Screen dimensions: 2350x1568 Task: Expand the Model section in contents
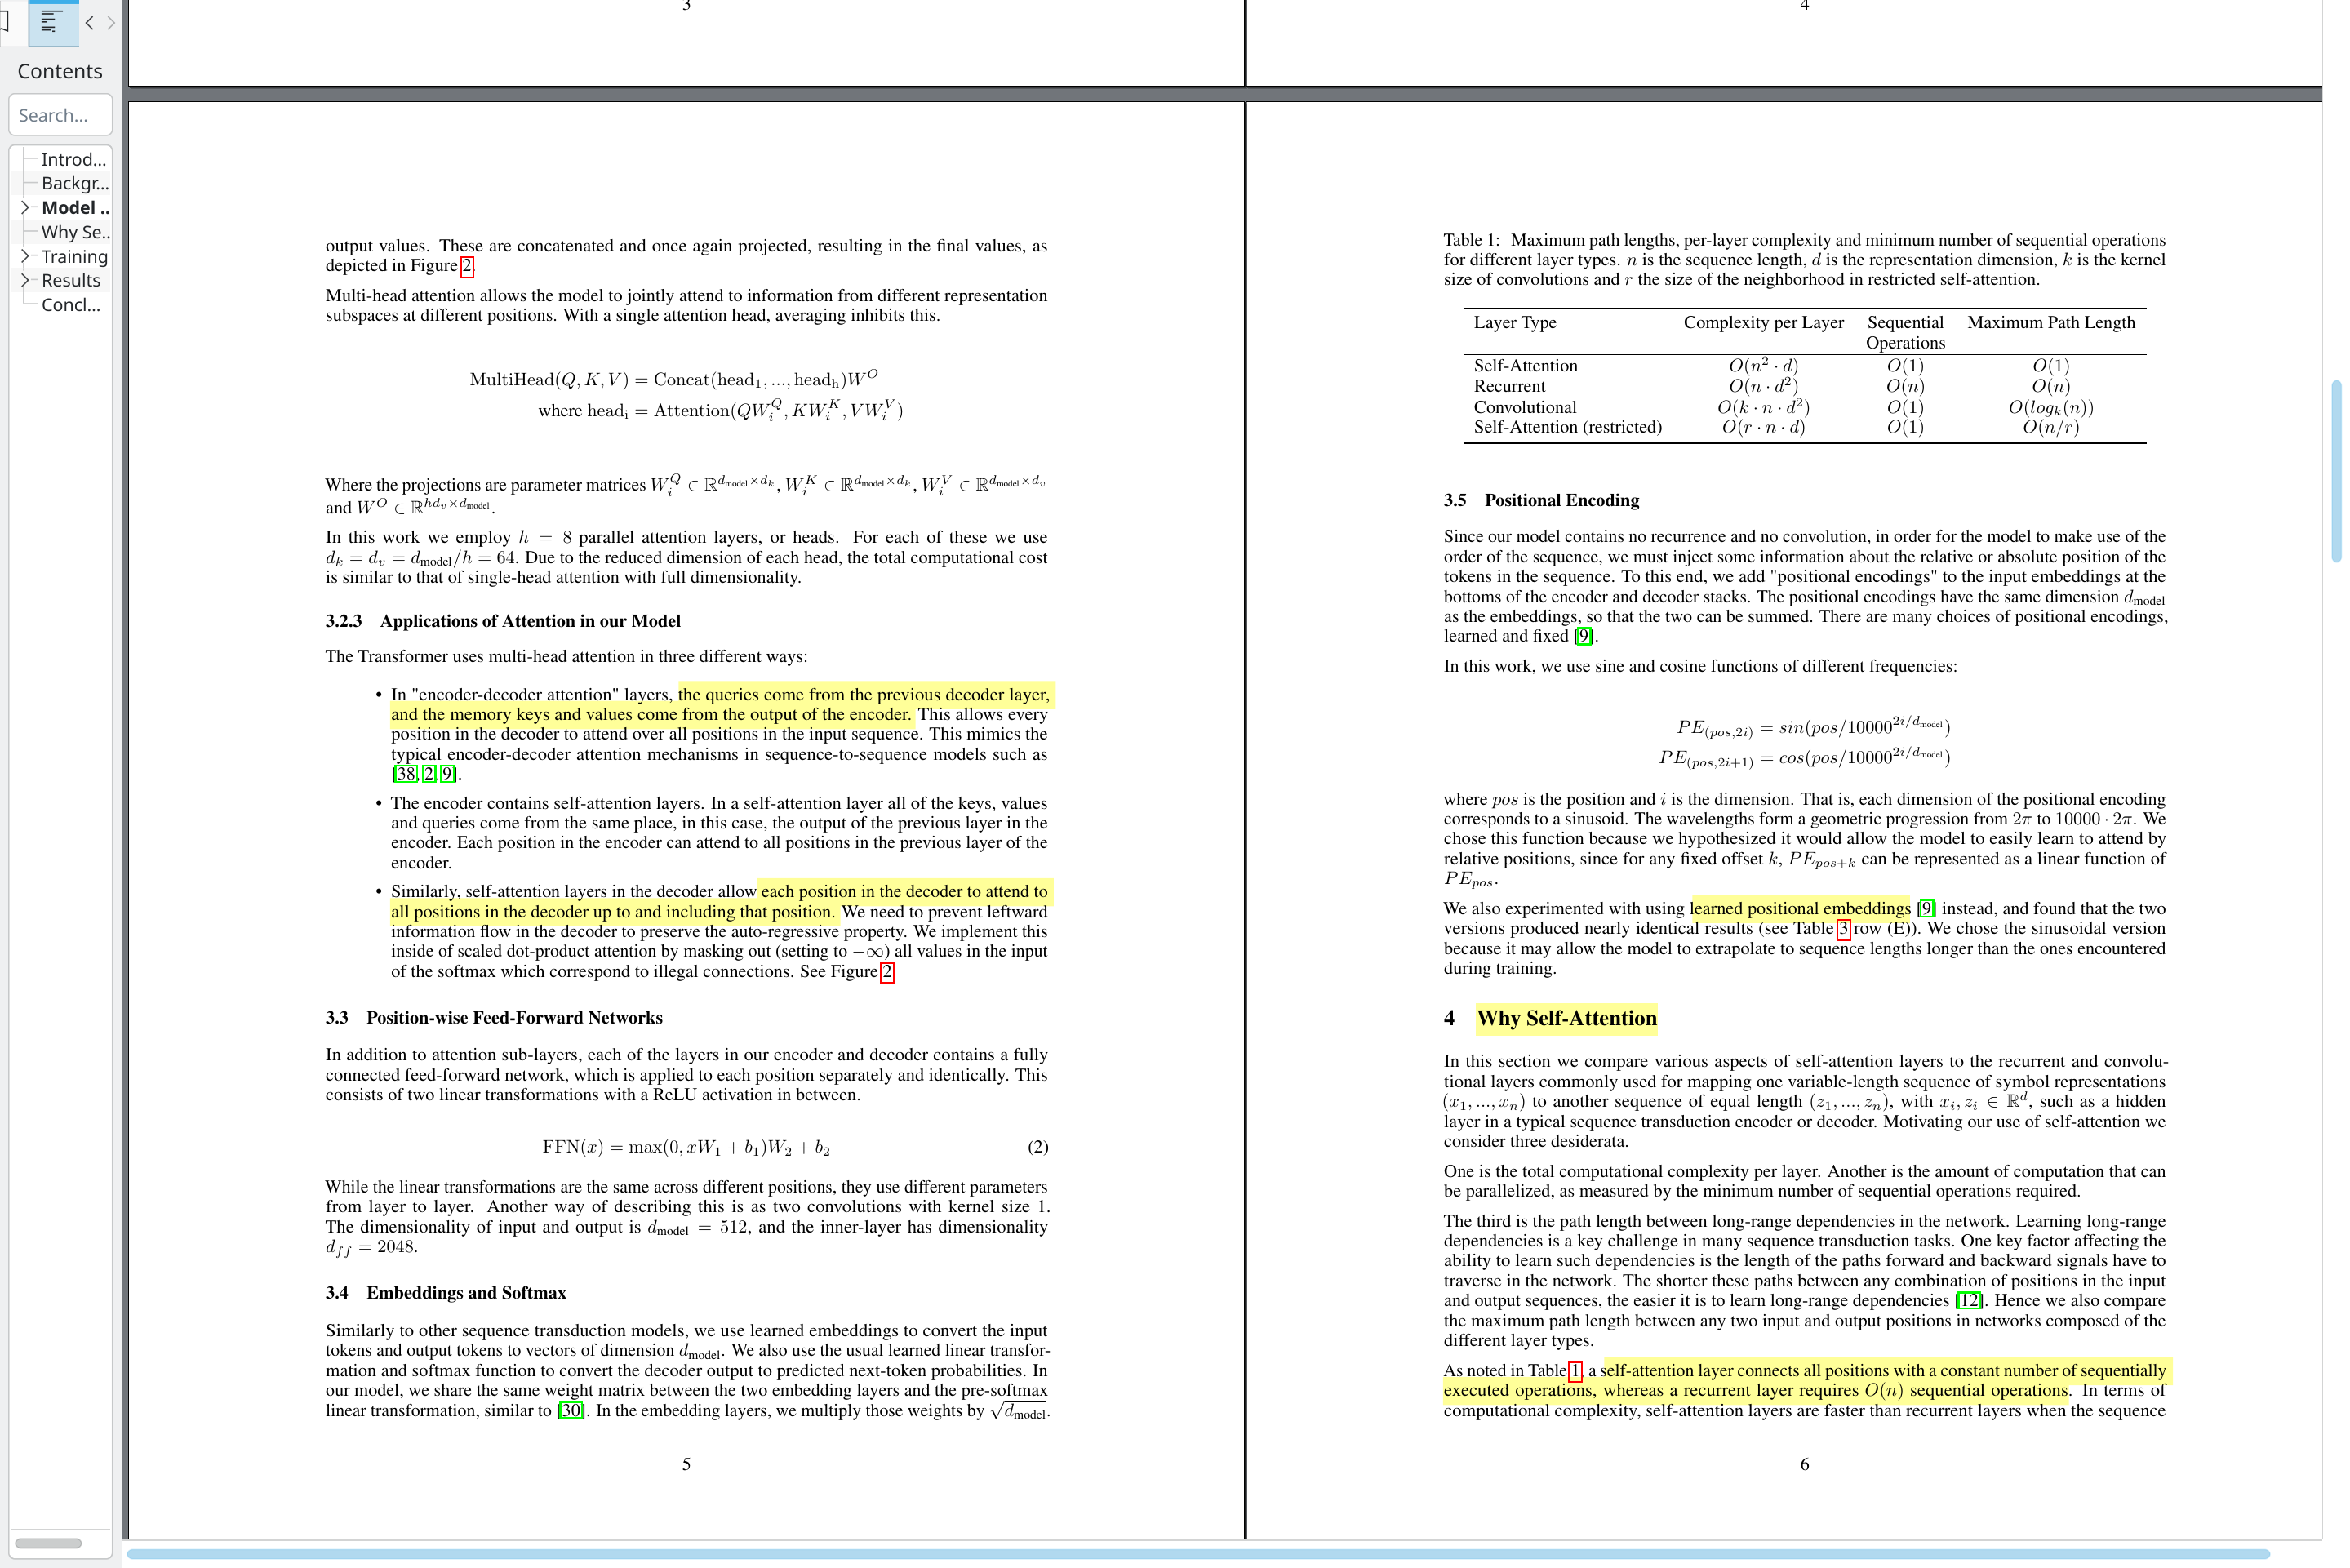[25, 208]
